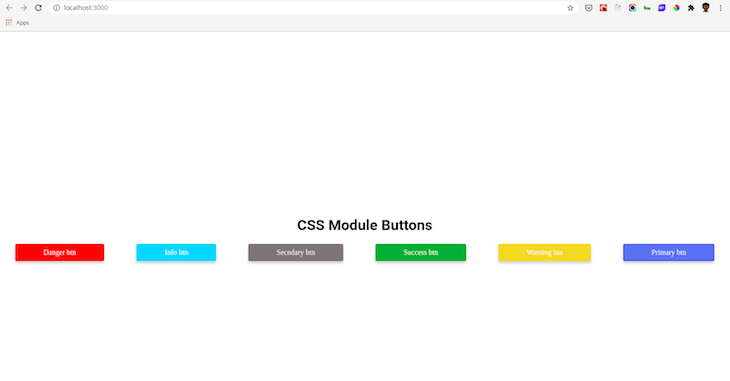Click the localhost:3000 address bar
Viewport: 730px width, 381px height.
(312, 8)
